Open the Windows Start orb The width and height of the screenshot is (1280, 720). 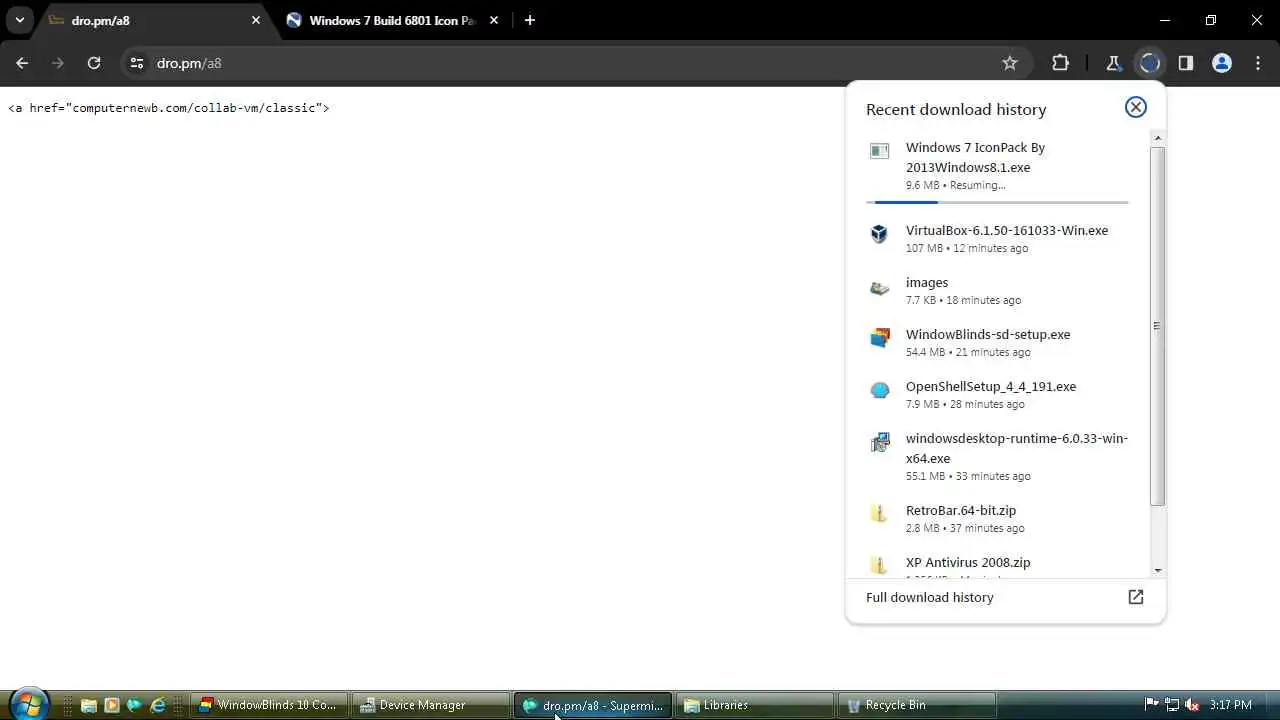point(29,704)
